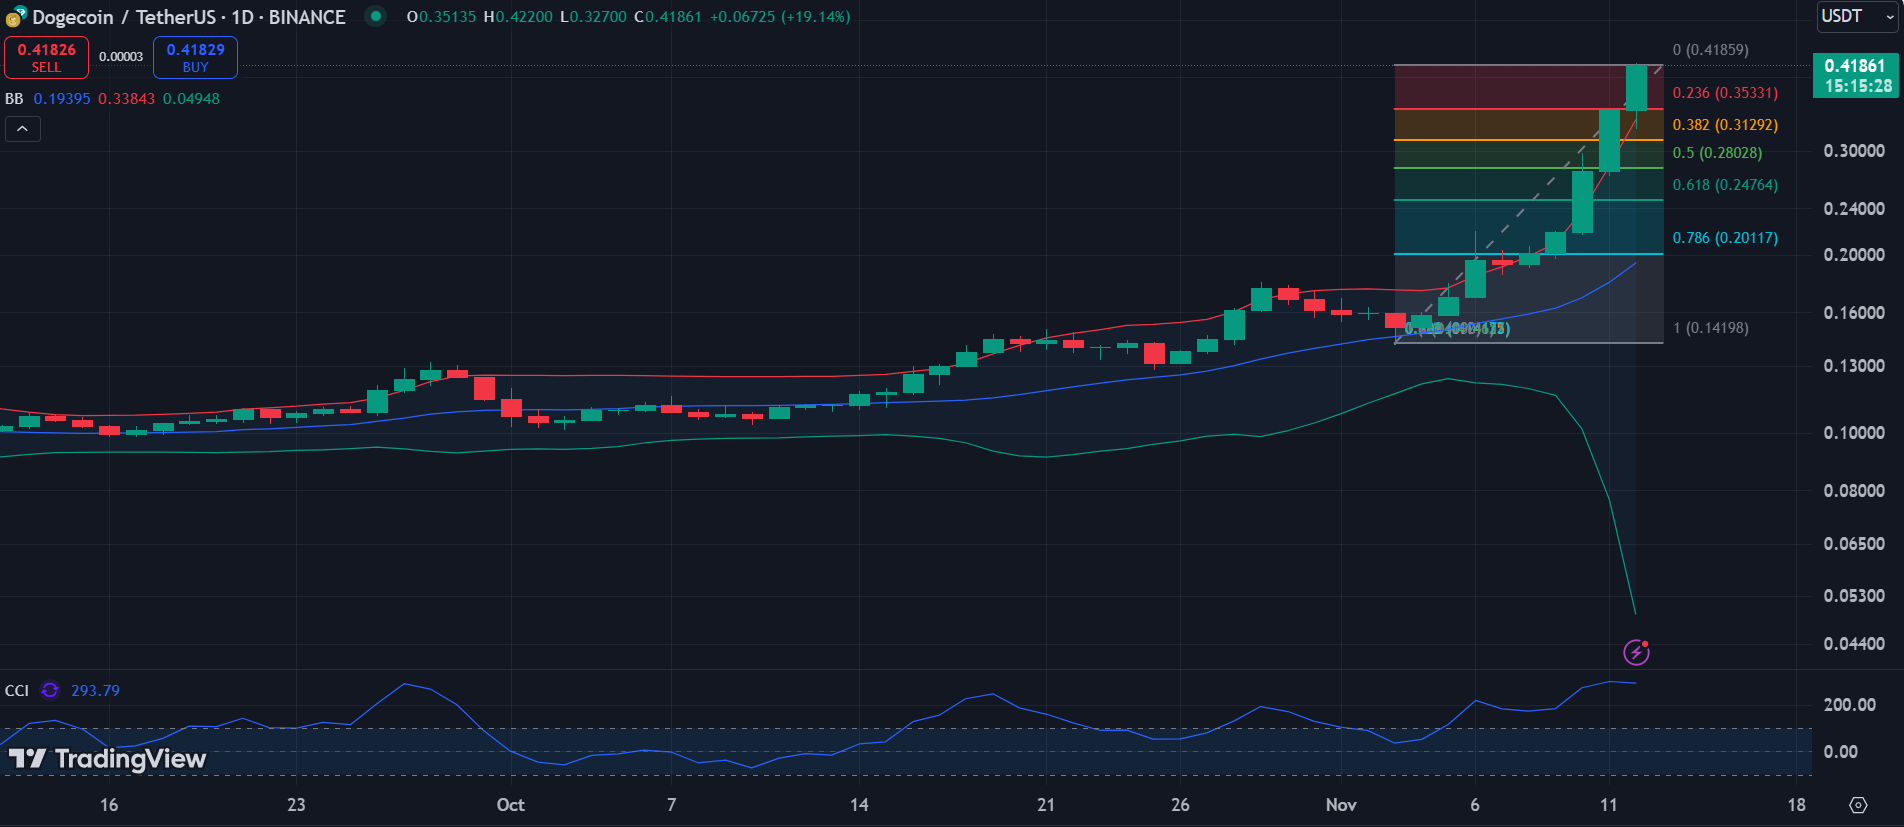Viewport: 1904px width, 827px height.
Task: Select the Fibonacci 0.786 (0.20117) level label
Action: point(1725,238)
